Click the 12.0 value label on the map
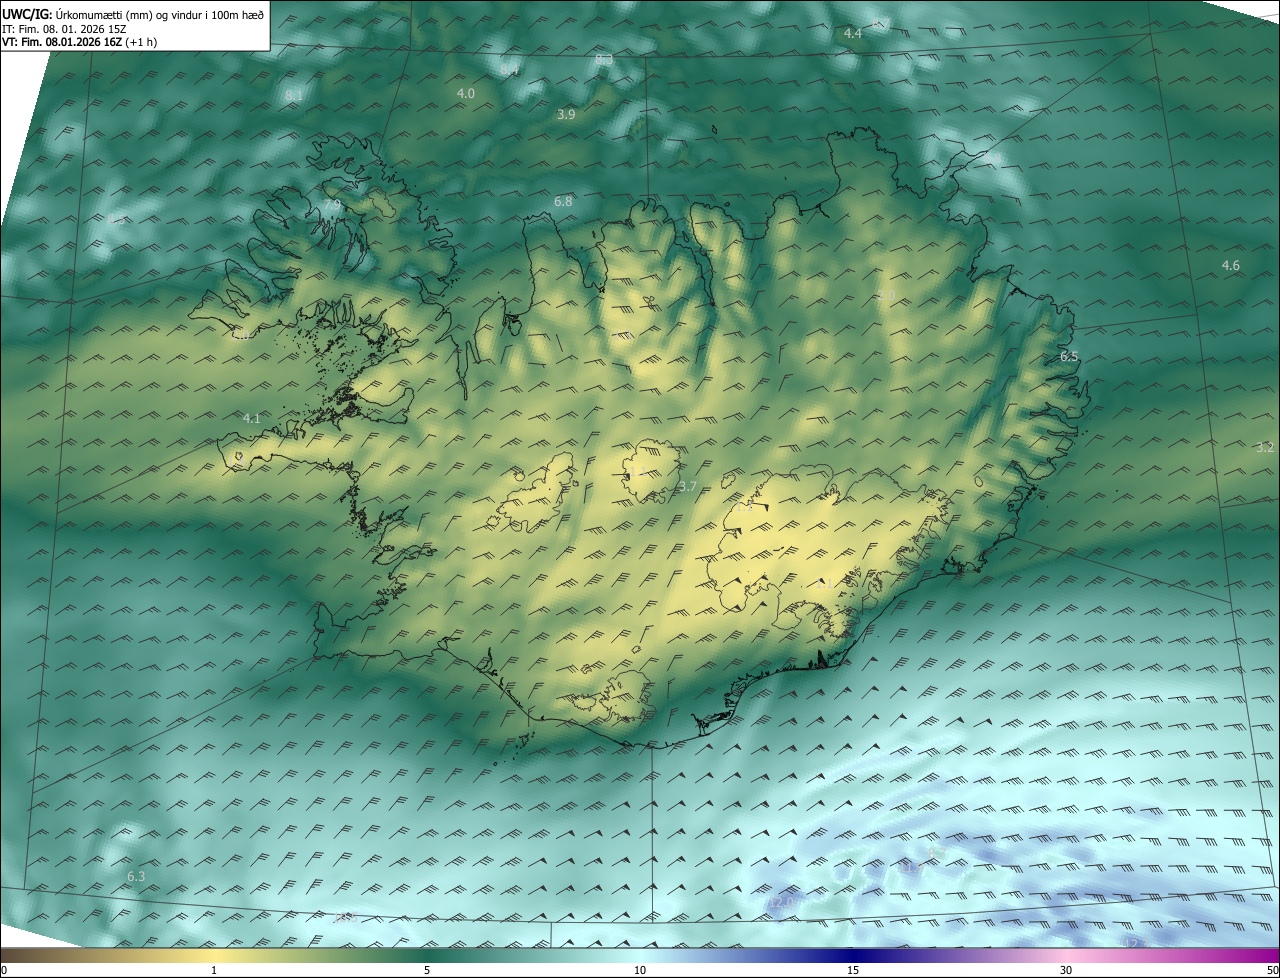Screen dimensions: 1280x978 (781, 902)
